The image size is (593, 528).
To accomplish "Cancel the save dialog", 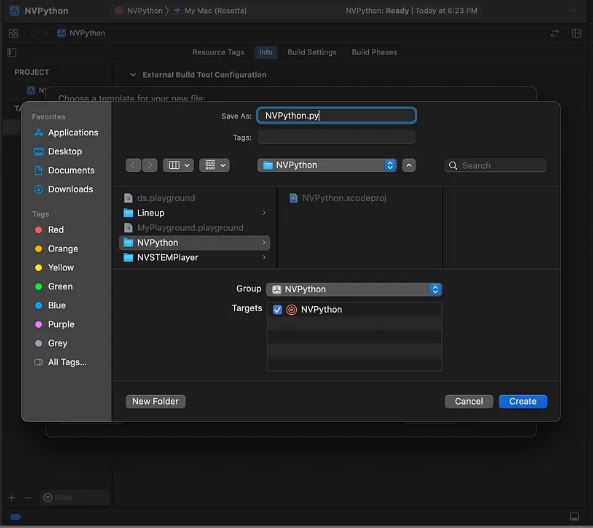I will (x=469, y=401).
